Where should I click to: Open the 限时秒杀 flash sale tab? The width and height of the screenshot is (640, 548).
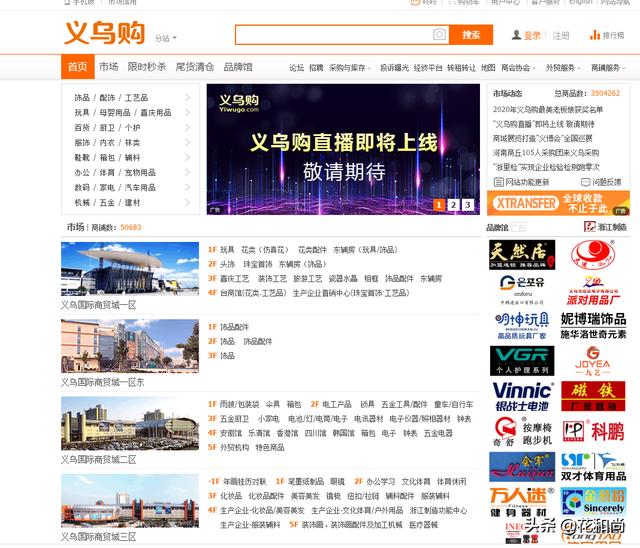(147, 67)
